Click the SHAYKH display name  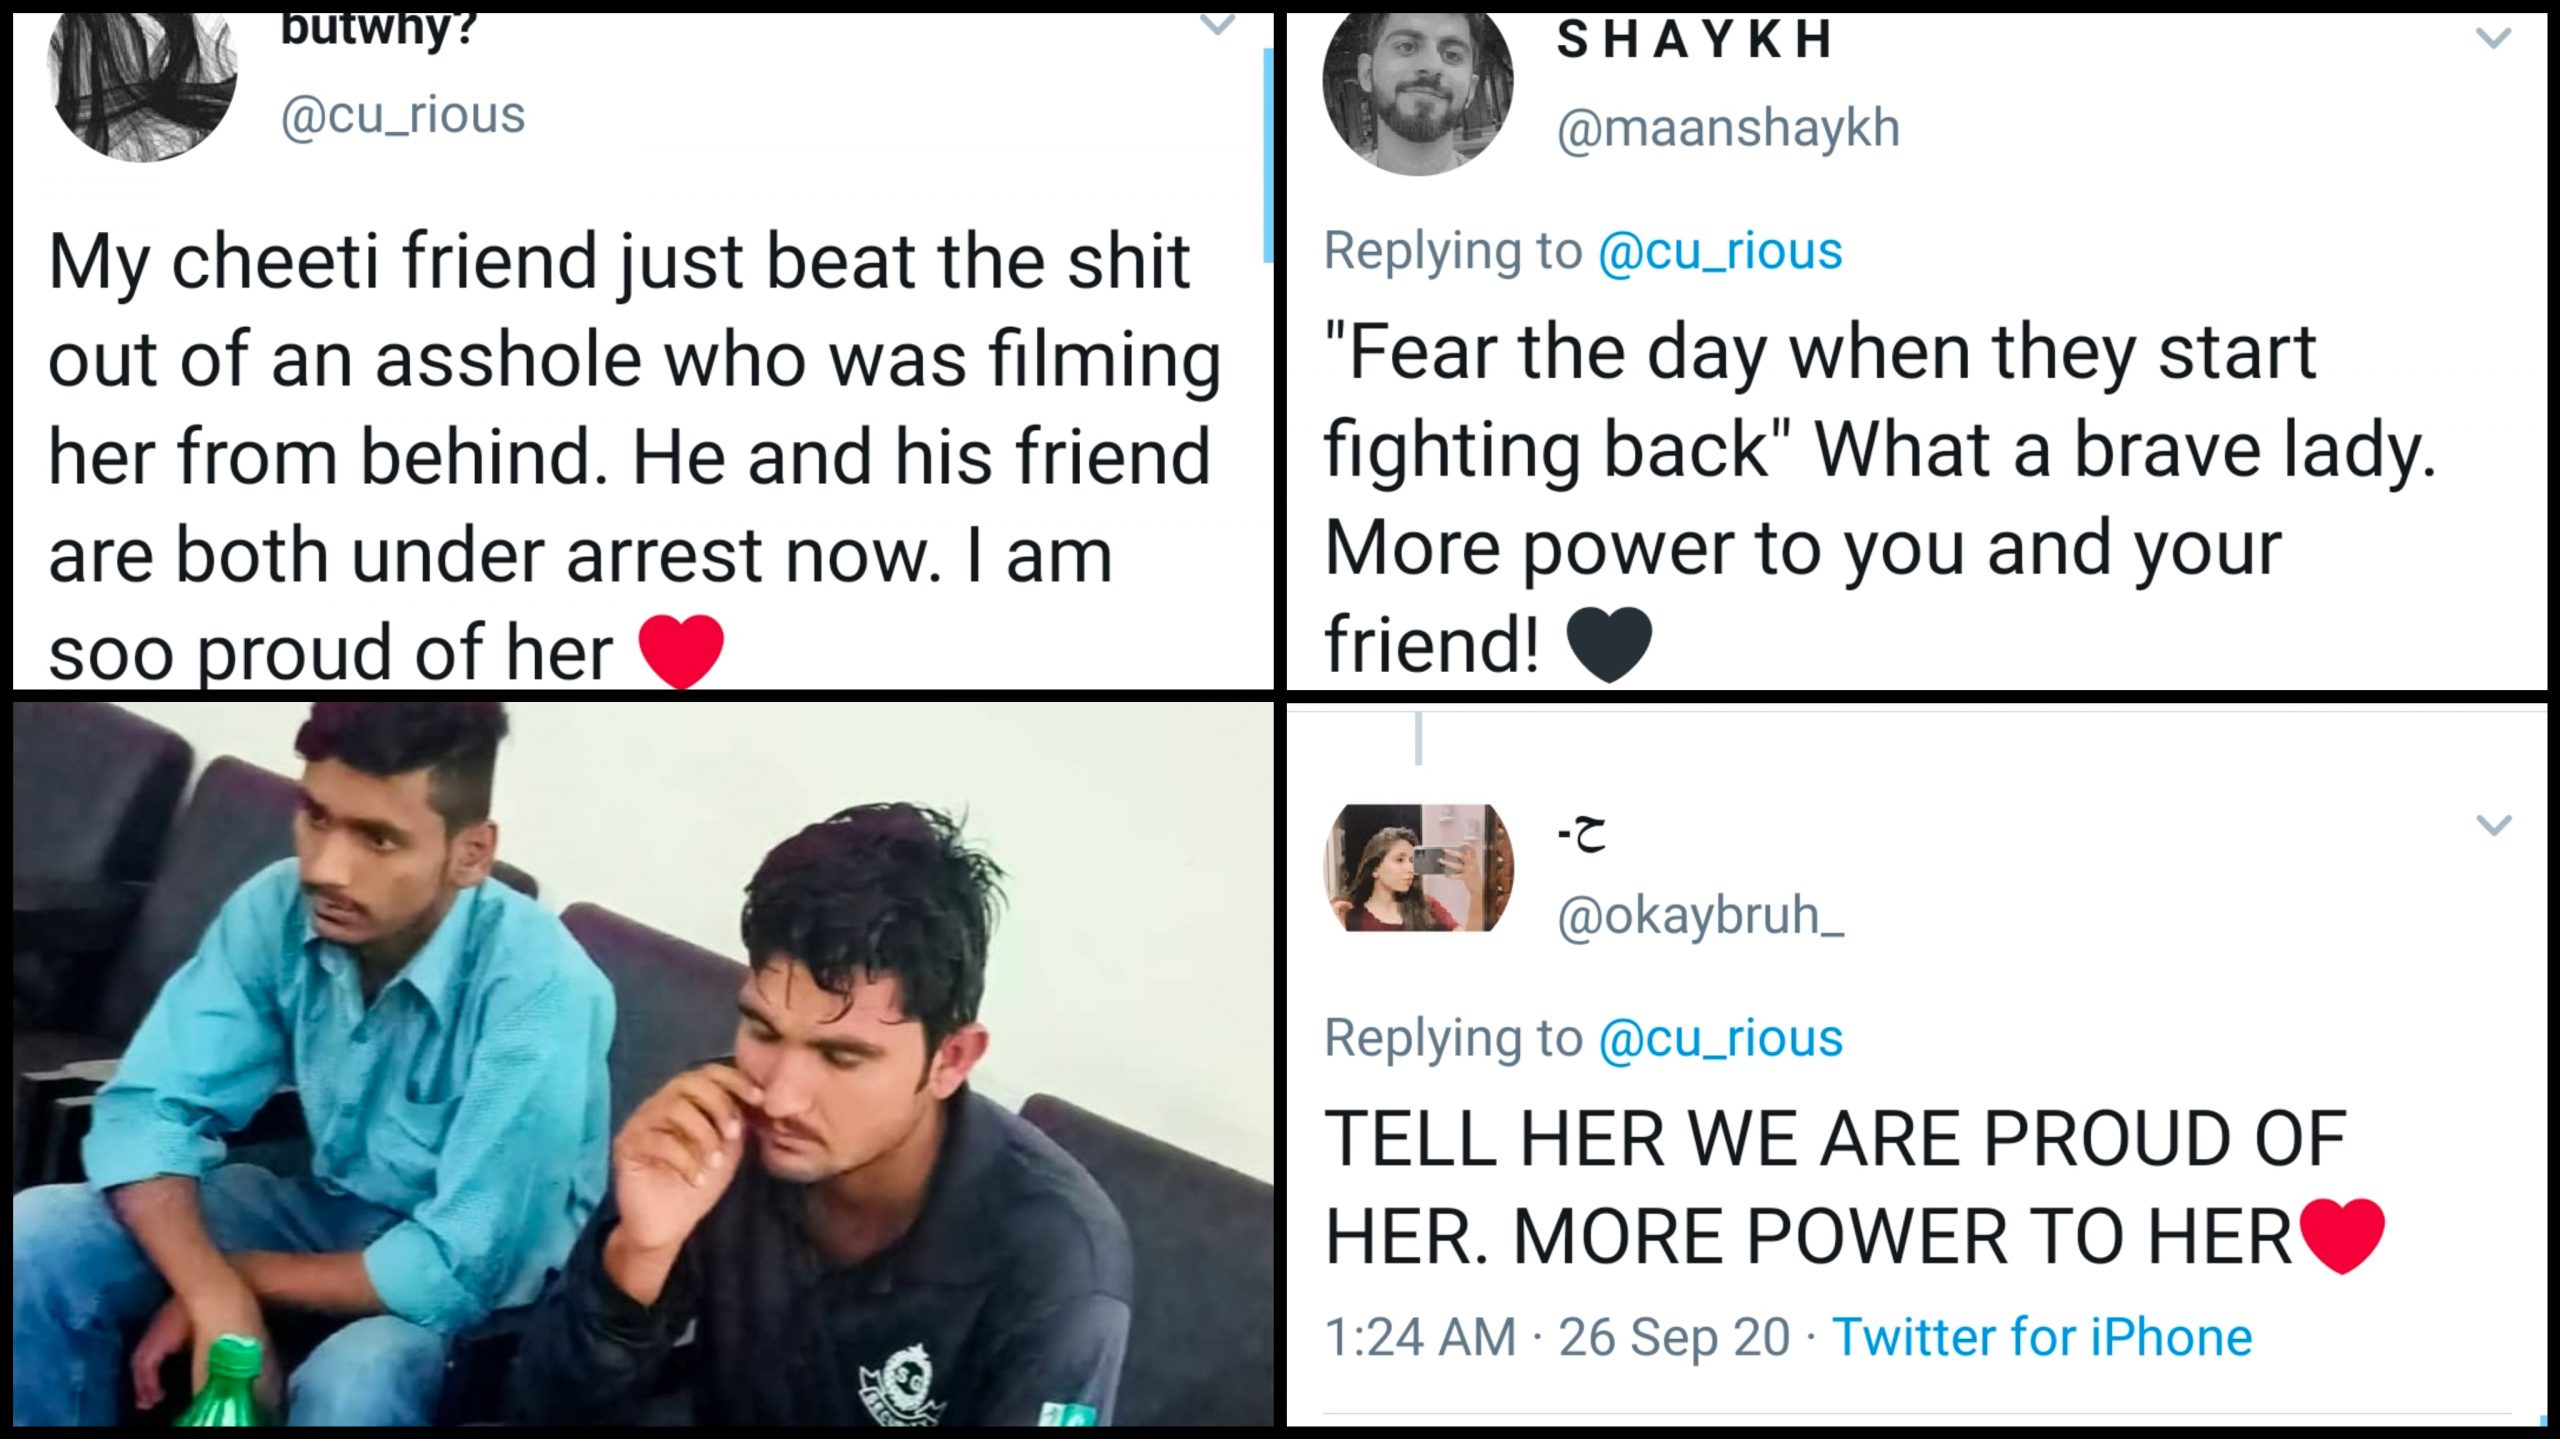[x=1695, y=41]
